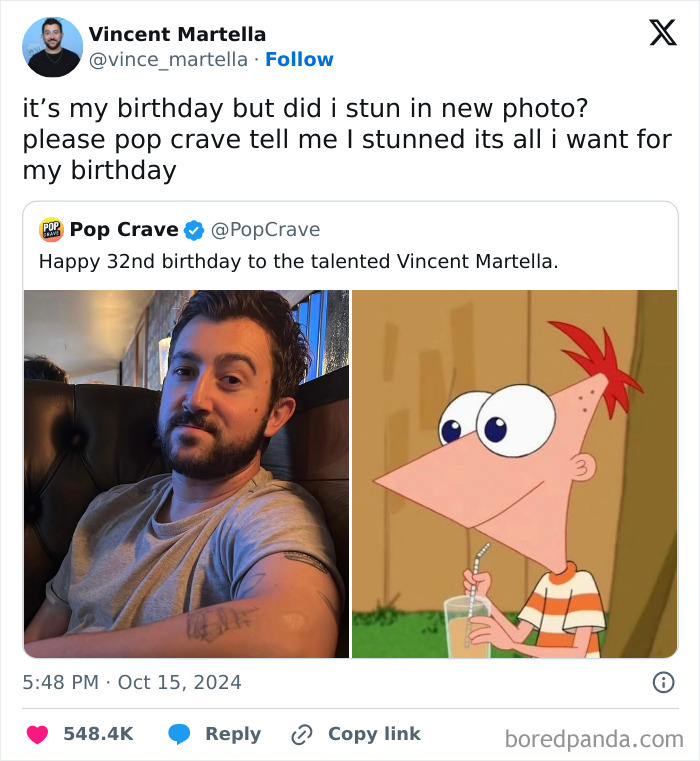This screenshot has width=700, height=761.
Task: Open the tweet info circle icon
Action: 662,683
